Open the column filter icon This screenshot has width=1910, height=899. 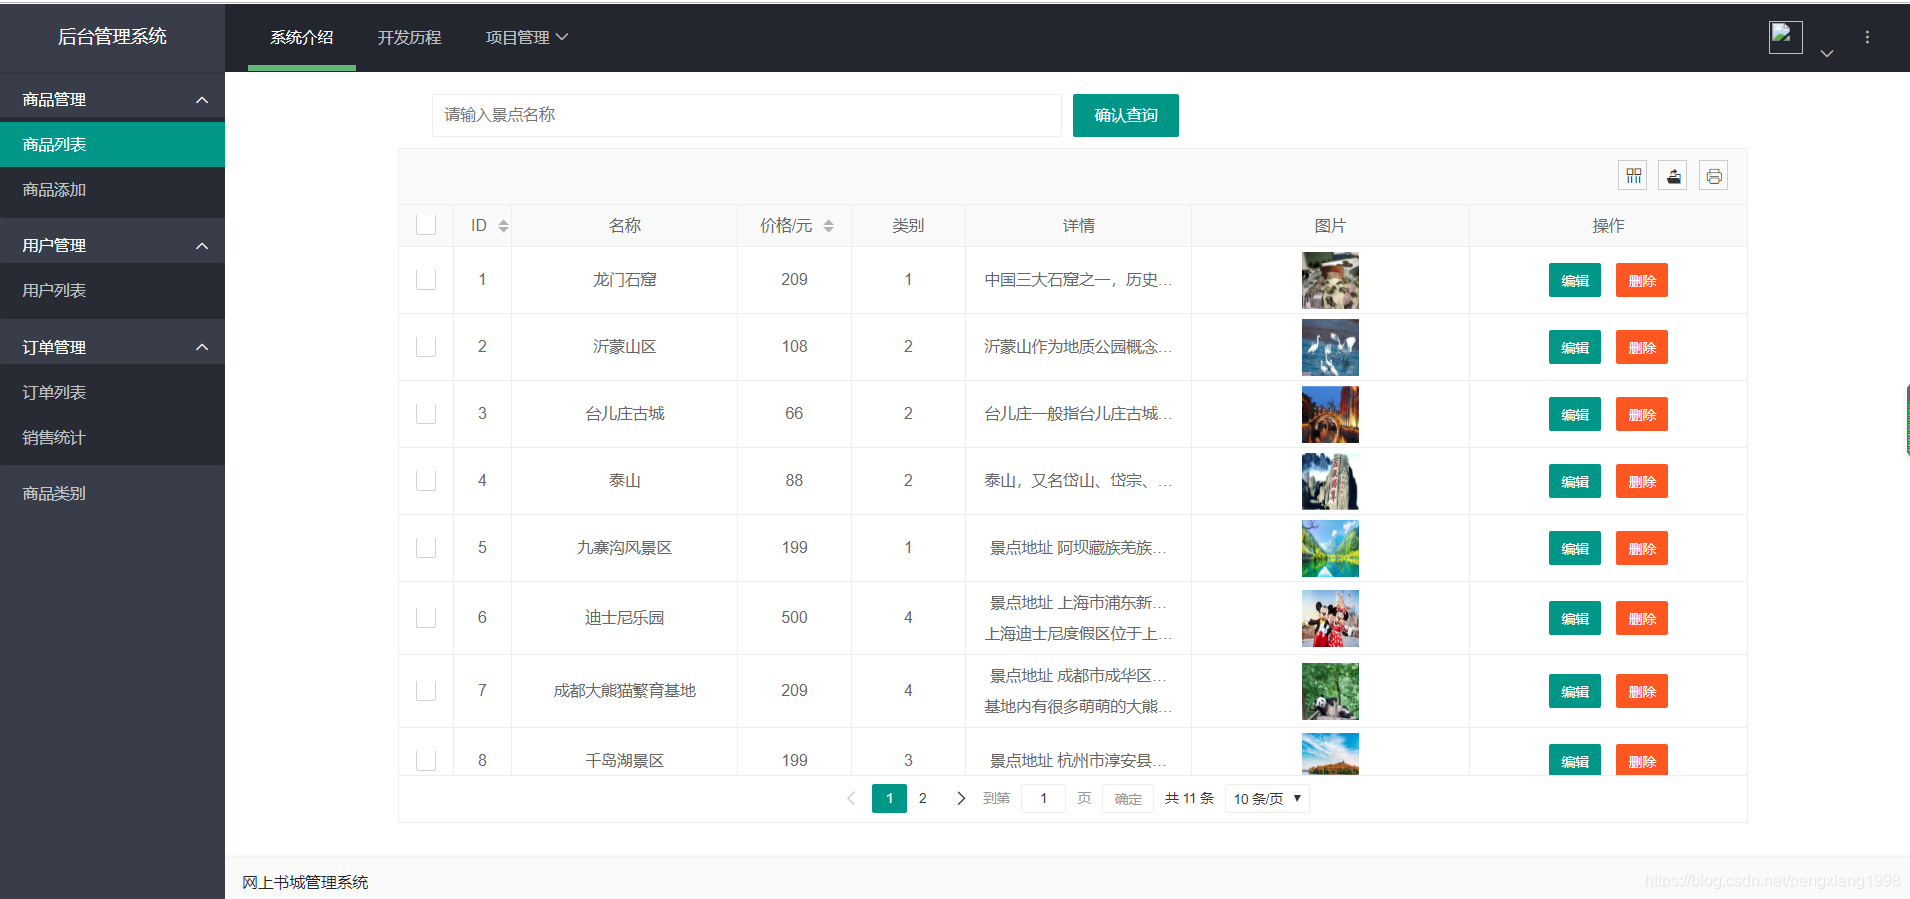click(1633, 176)
